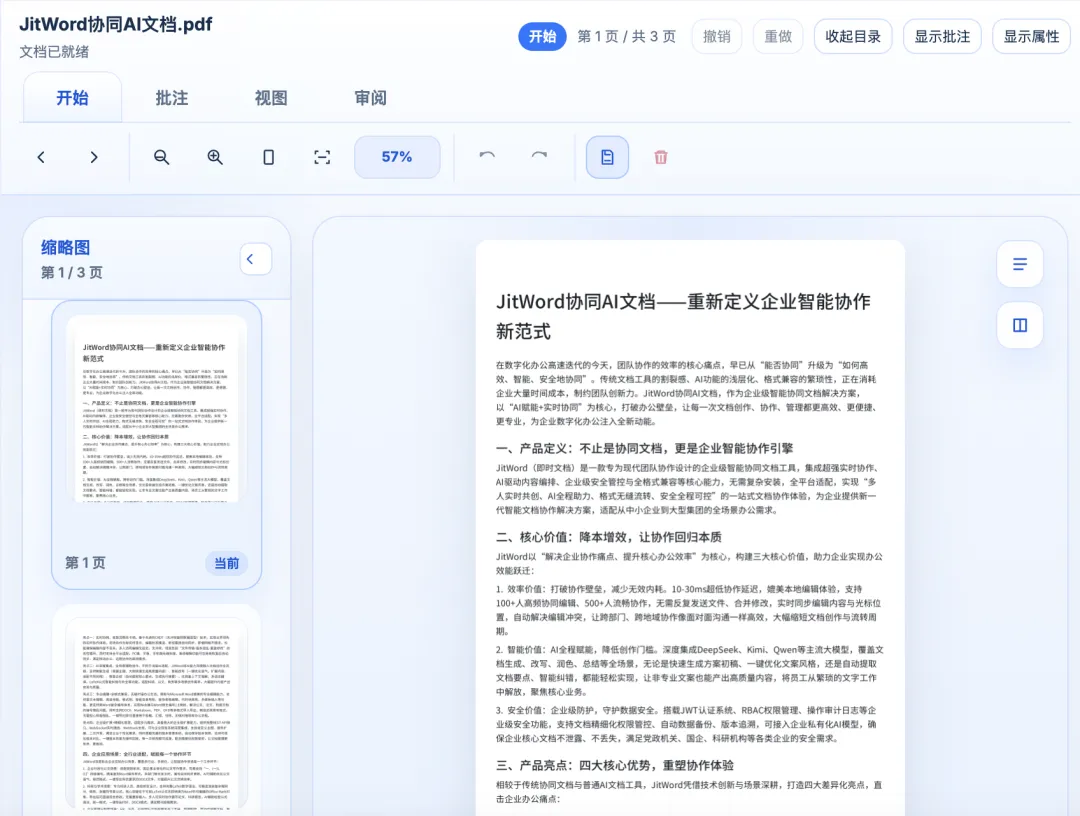
Task: Select fit width frame icon
Action: point(322,157)
